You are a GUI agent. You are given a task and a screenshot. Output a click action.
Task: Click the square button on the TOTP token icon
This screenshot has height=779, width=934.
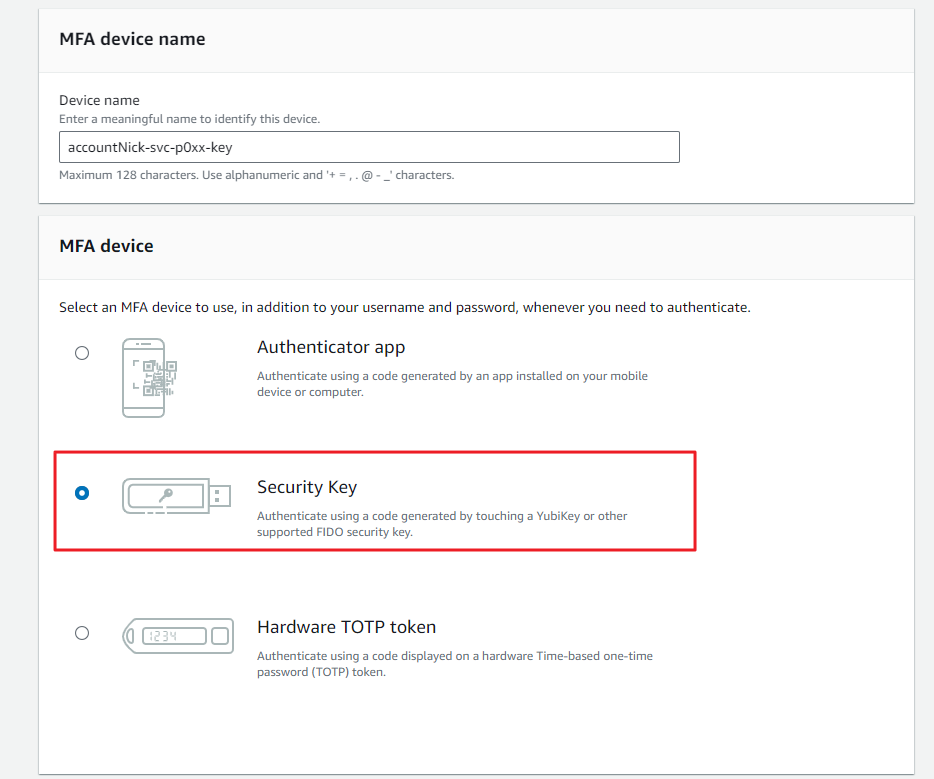click(220, 636)
